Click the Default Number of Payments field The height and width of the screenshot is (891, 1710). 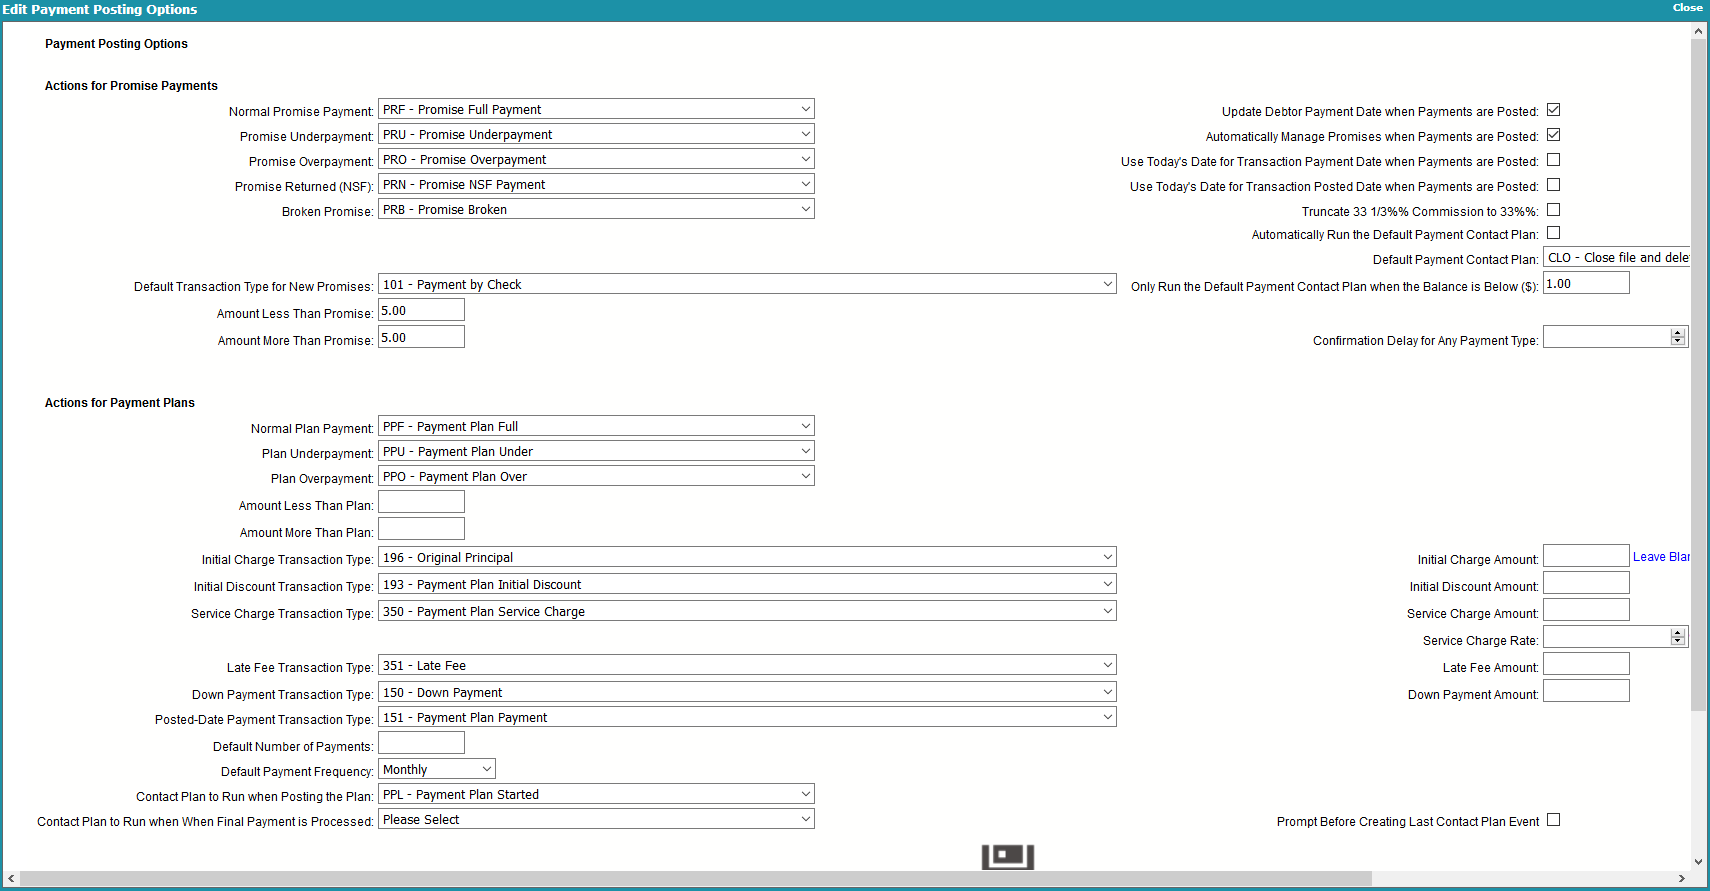point(421,743)
